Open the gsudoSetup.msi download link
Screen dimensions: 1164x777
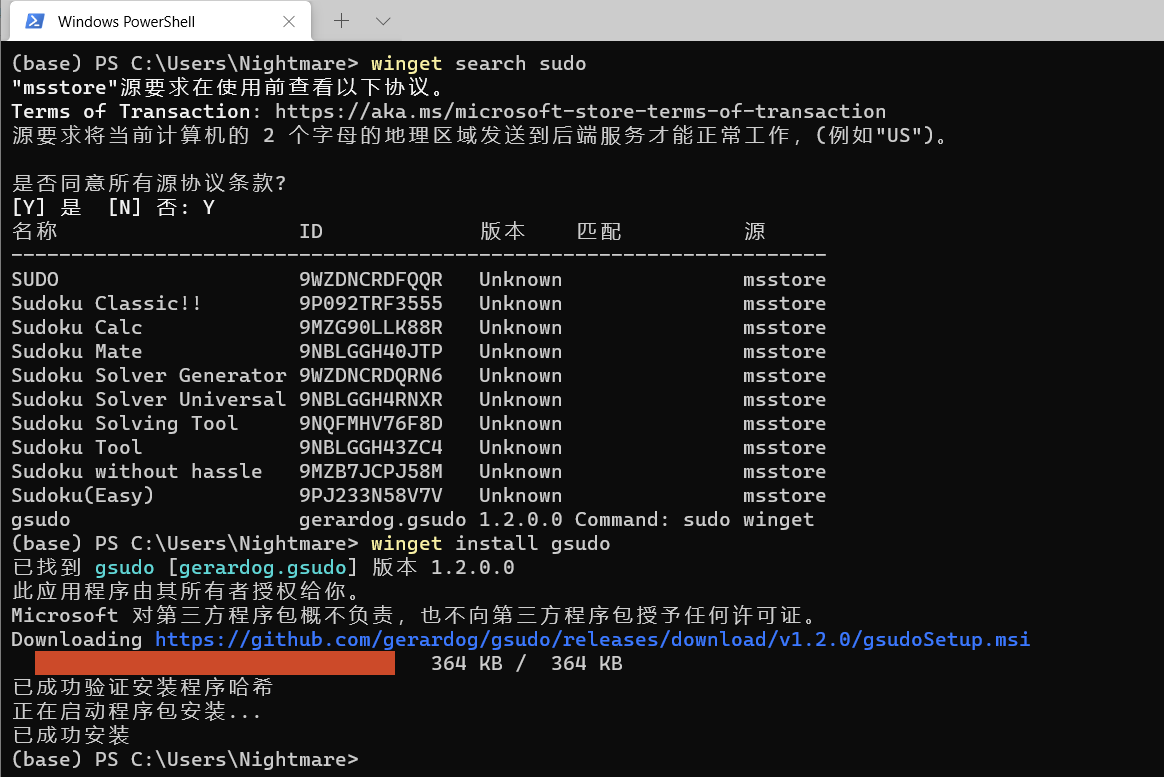click(x=591, y=639)
